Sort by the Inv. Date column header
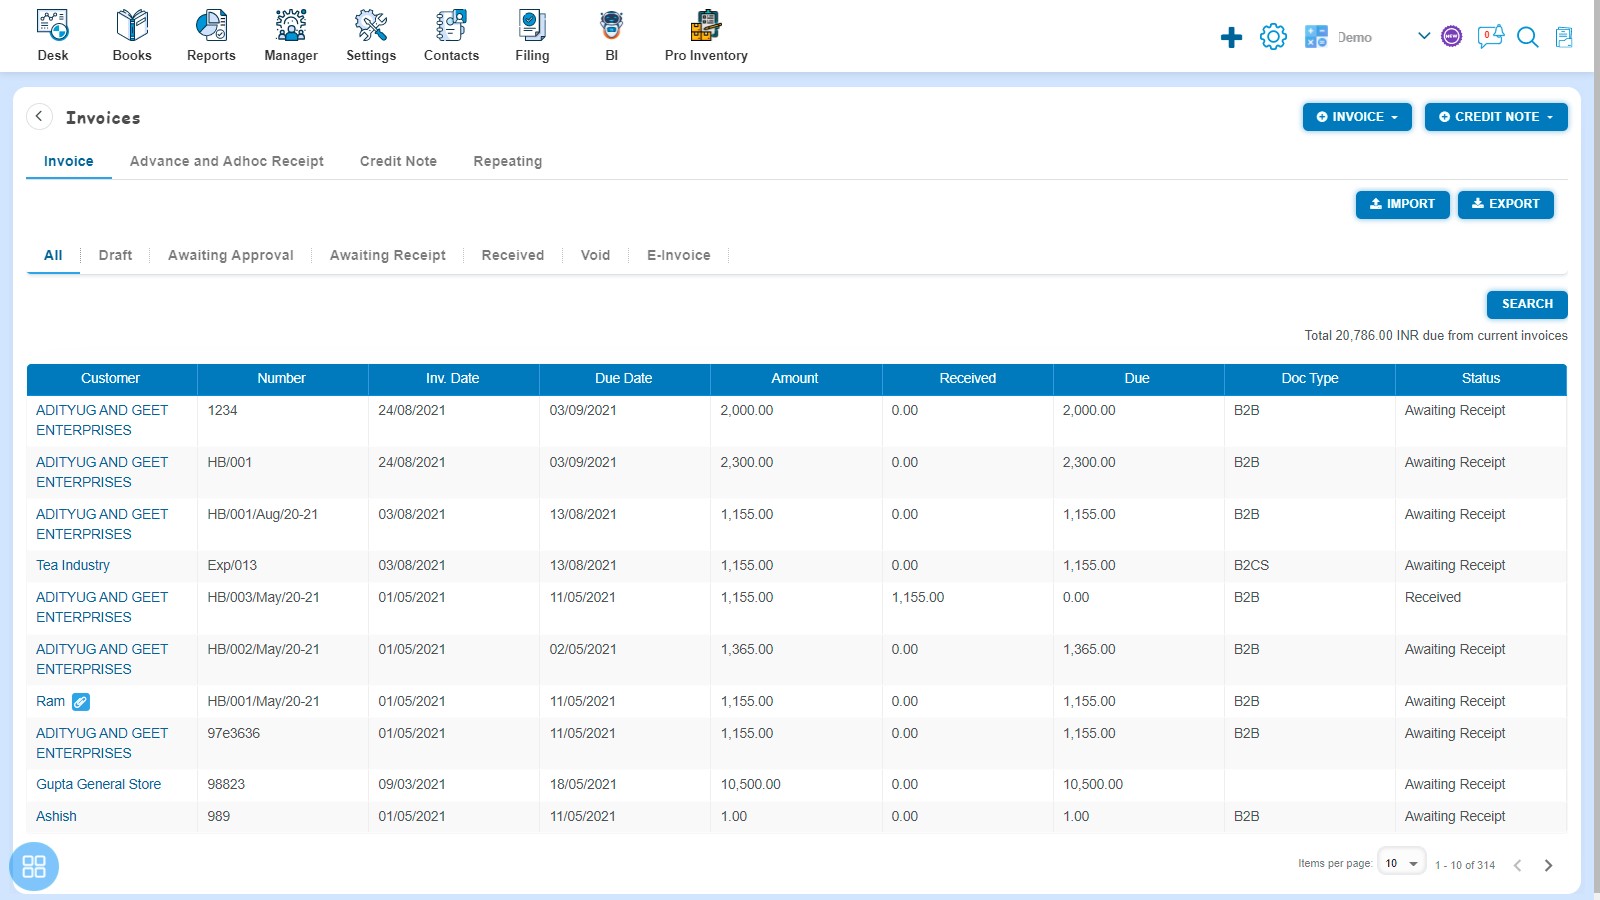This screenshot has width=1600, height=900. point(453,379)
